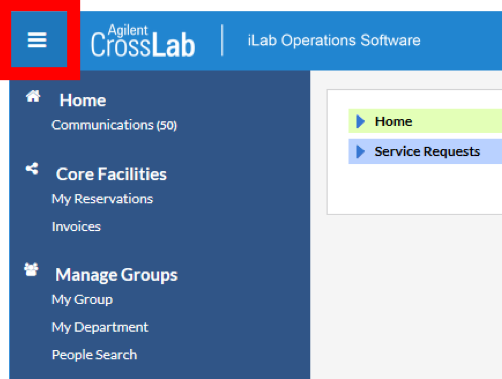Select the Home sidebar heading
This screenshot has height=379, width=502.
(x=83, y=100)
